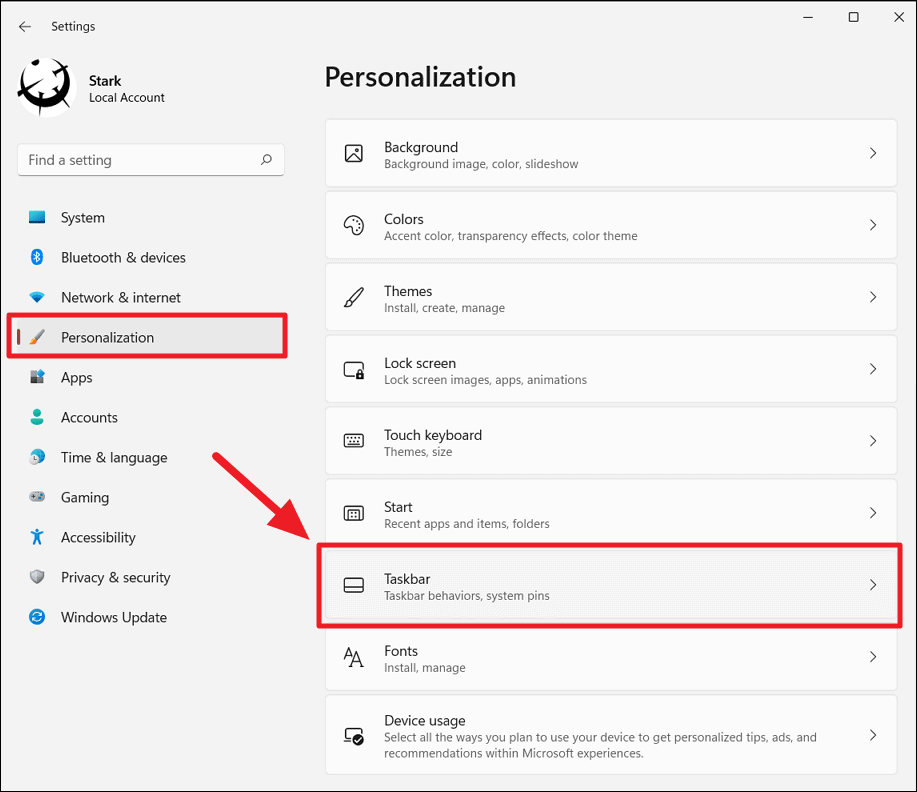917x792 pixels.
Task: Click the Background picture icon
Action: coord(354,153)
